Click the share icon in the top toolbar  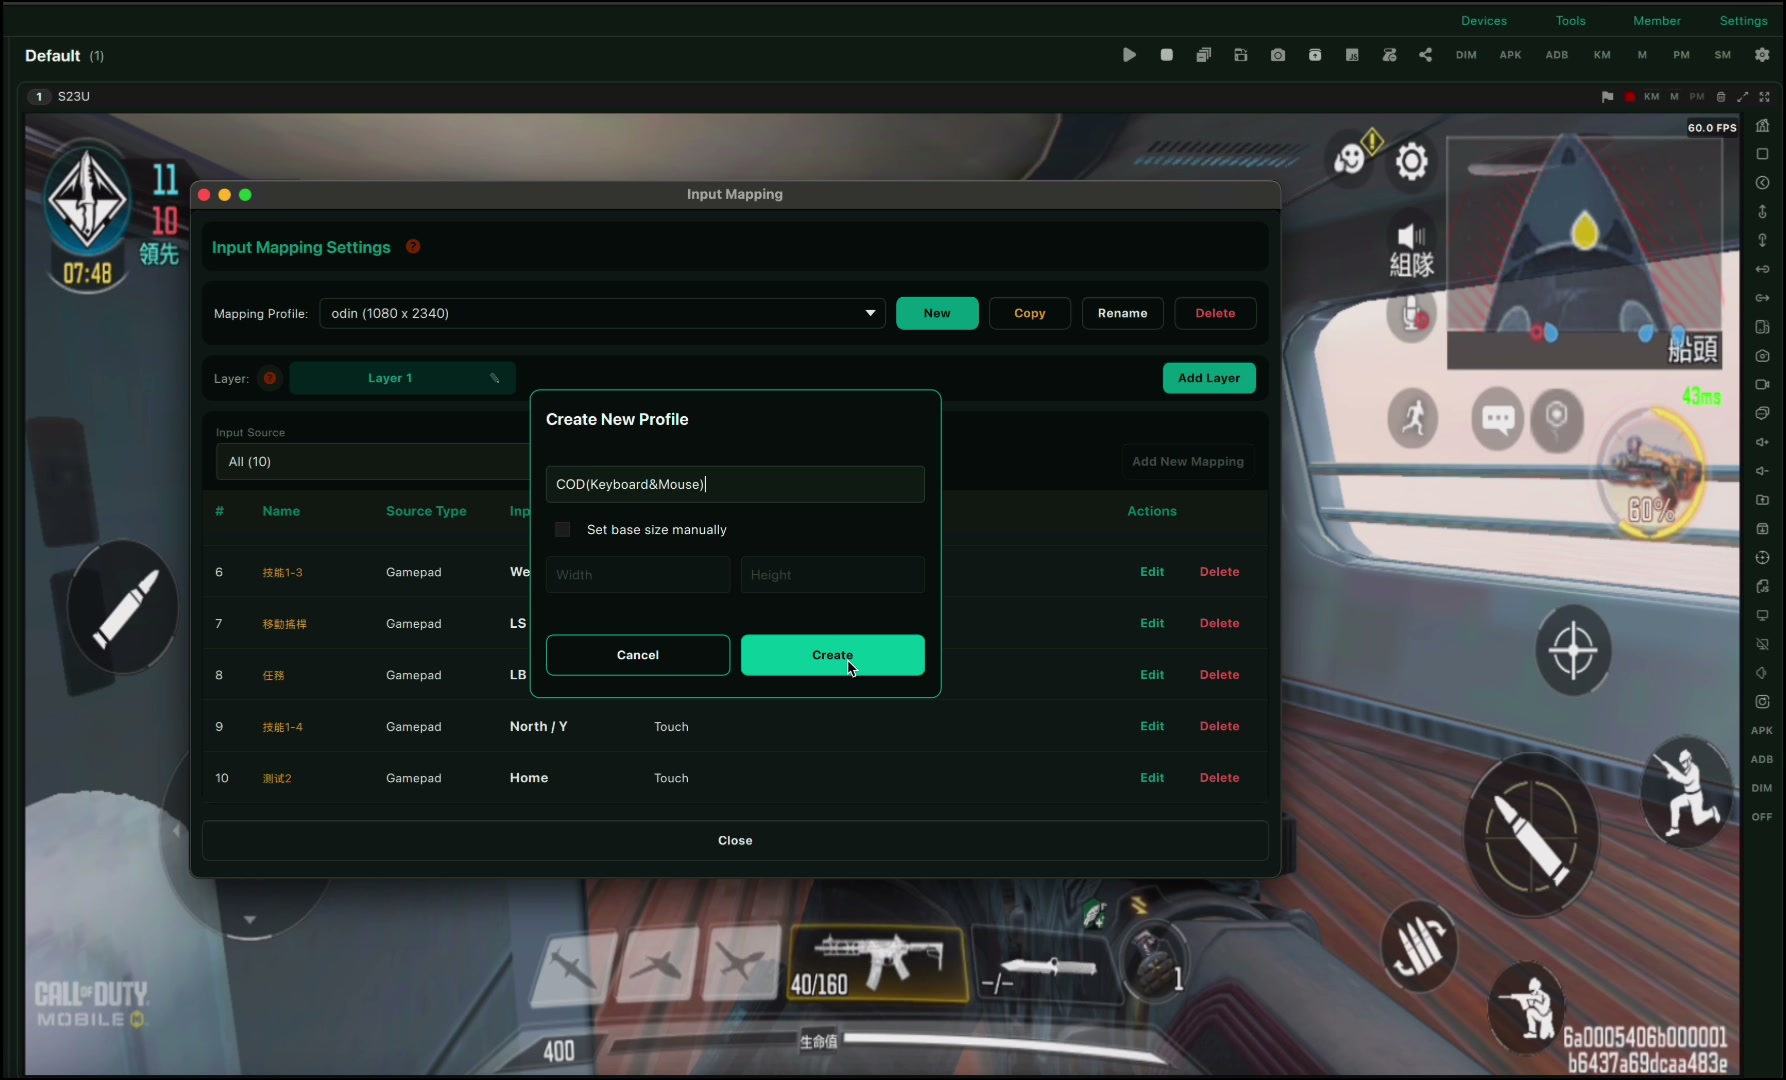1426,55
